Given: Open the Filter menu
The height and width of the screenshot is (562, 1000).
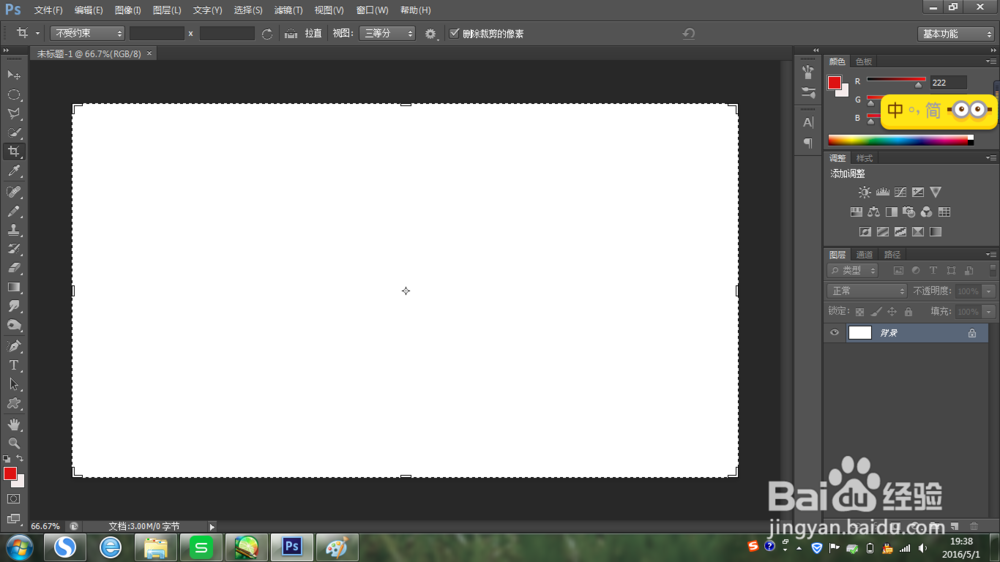Looking at the screenshot, I should [288, 10].
